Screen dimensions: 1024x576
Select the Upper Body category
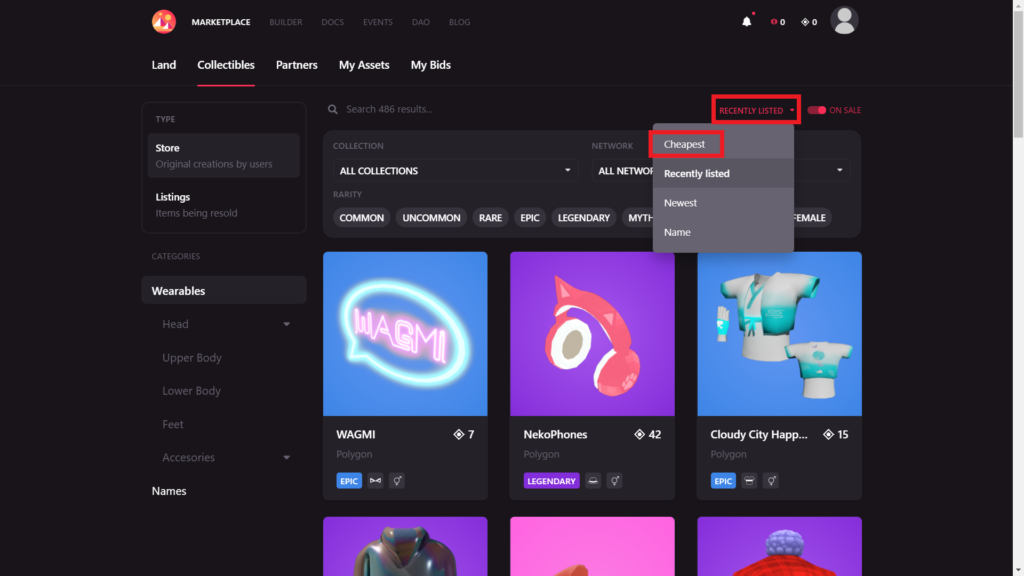(x=192, y=357)
